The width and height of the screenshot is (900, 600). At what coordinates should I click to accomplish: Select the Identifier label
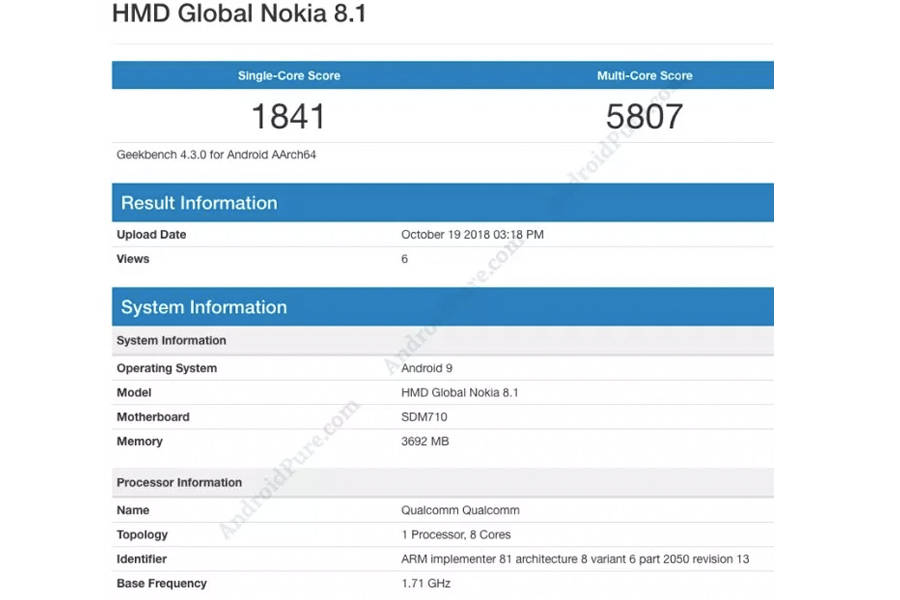click(141, 559)
